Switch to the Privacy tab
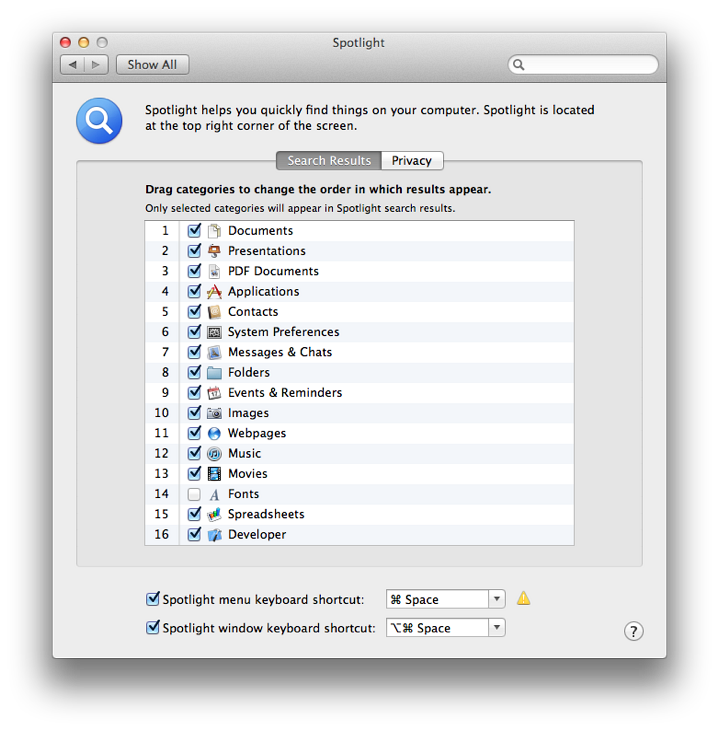 (x=412, y=161)
